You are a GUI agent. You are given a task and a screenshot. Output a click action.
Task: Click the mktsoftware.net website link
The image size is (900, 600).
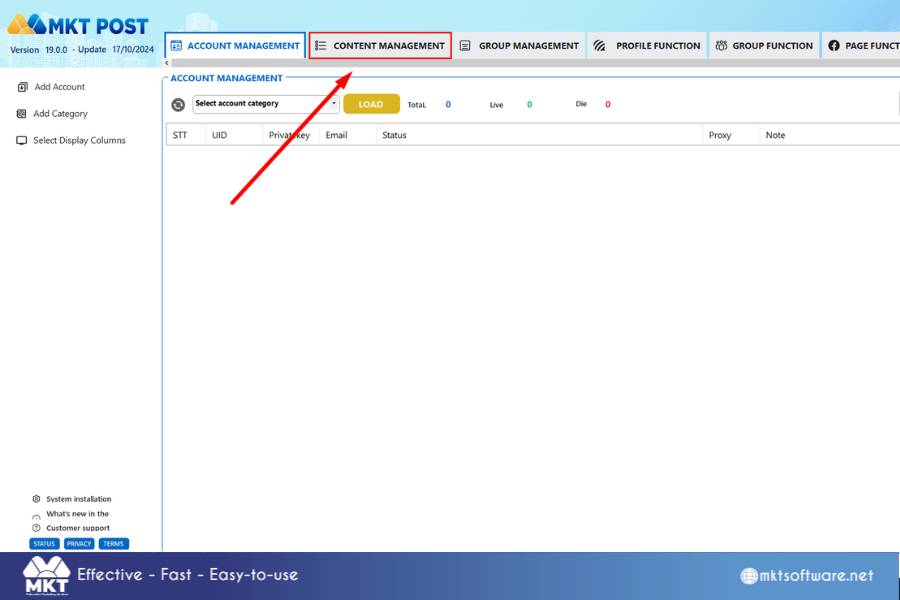point(806,575)
